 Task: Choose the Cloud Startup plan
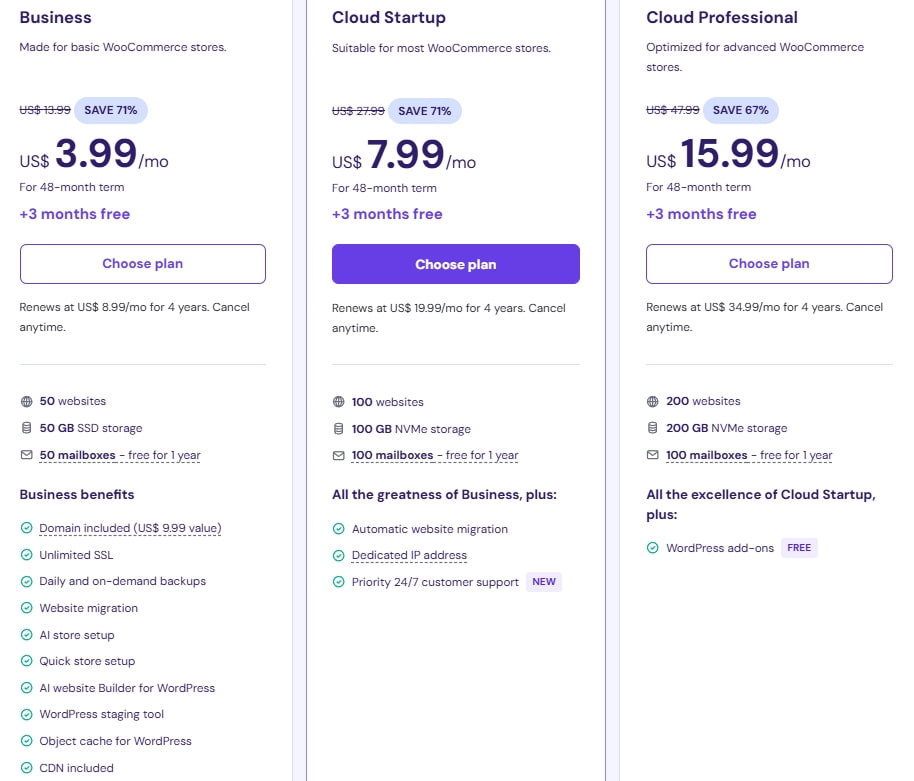click(455, 264)
